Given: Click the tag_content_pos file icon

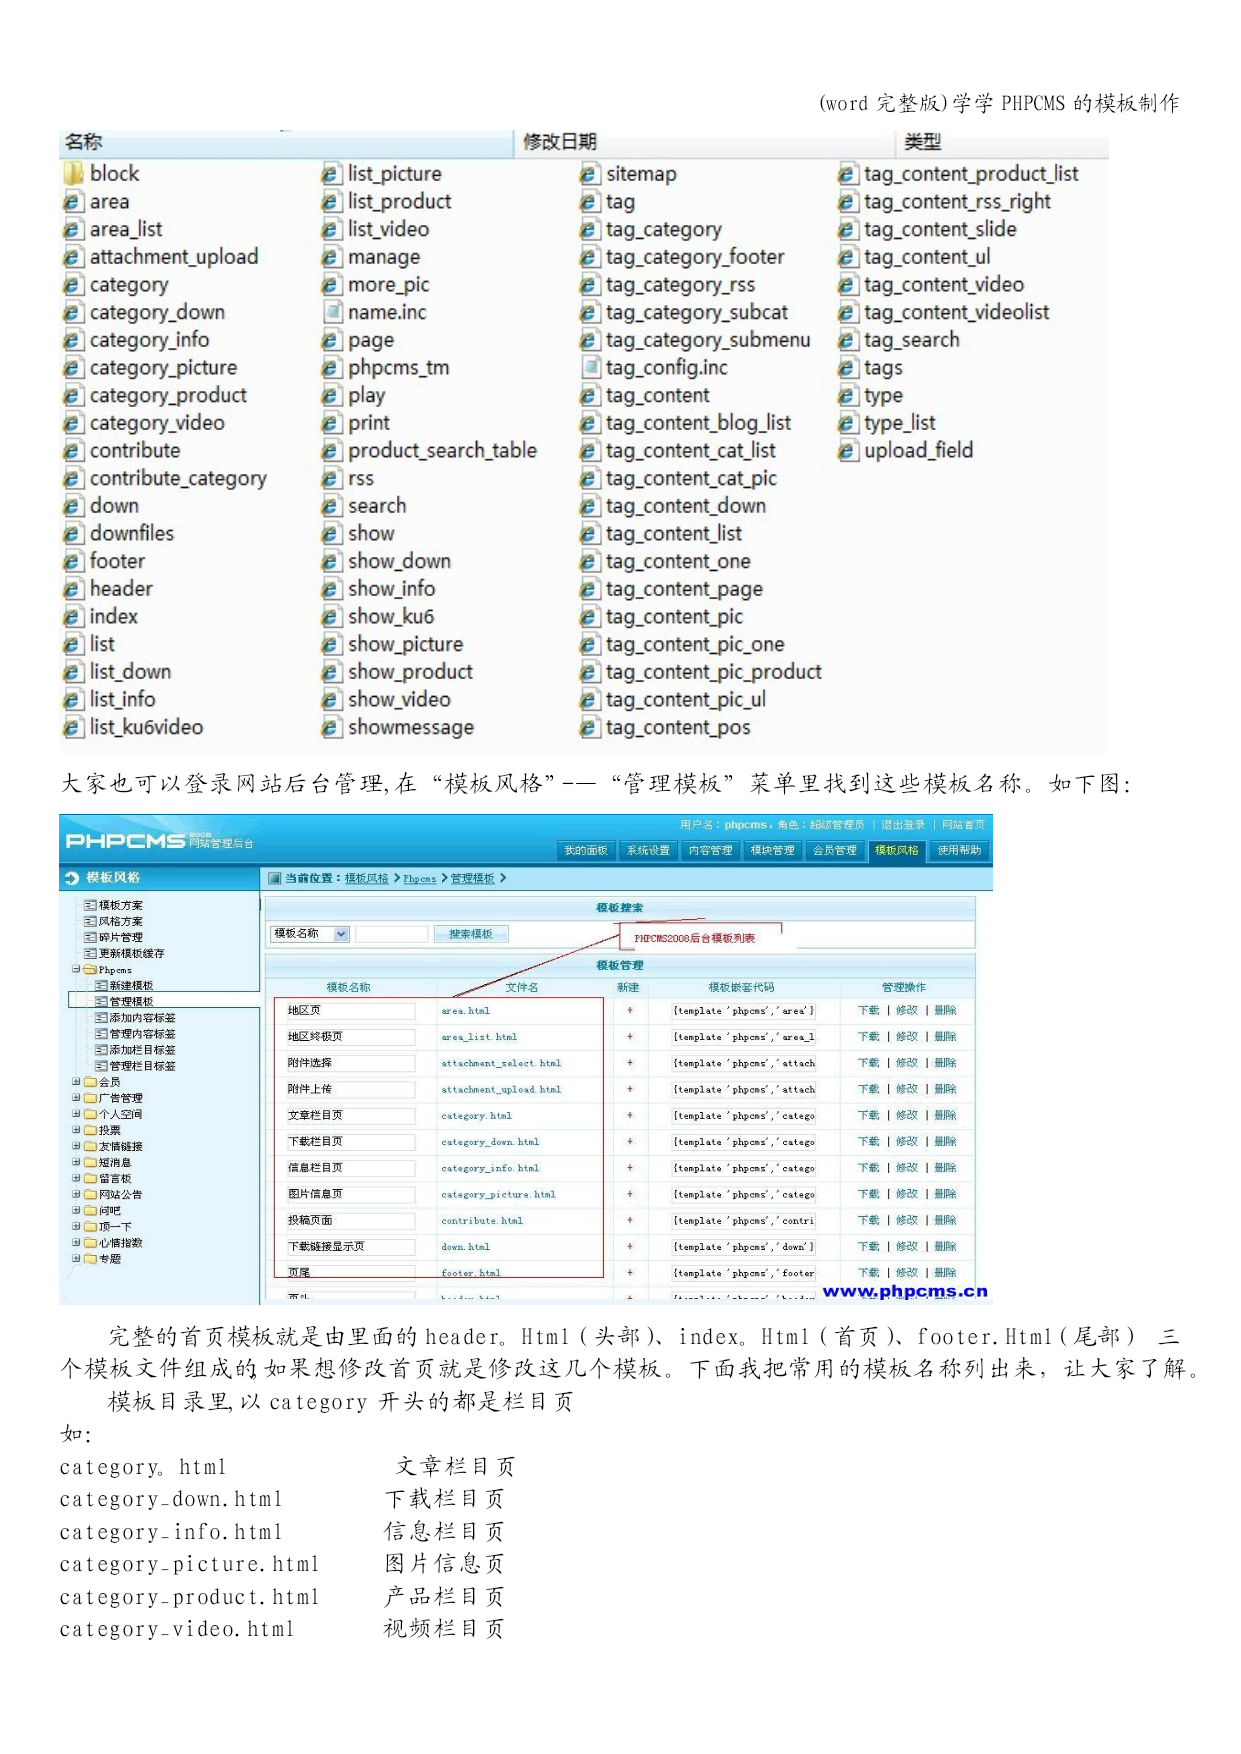Looking at the screenshot, I should tap(590, 728).
